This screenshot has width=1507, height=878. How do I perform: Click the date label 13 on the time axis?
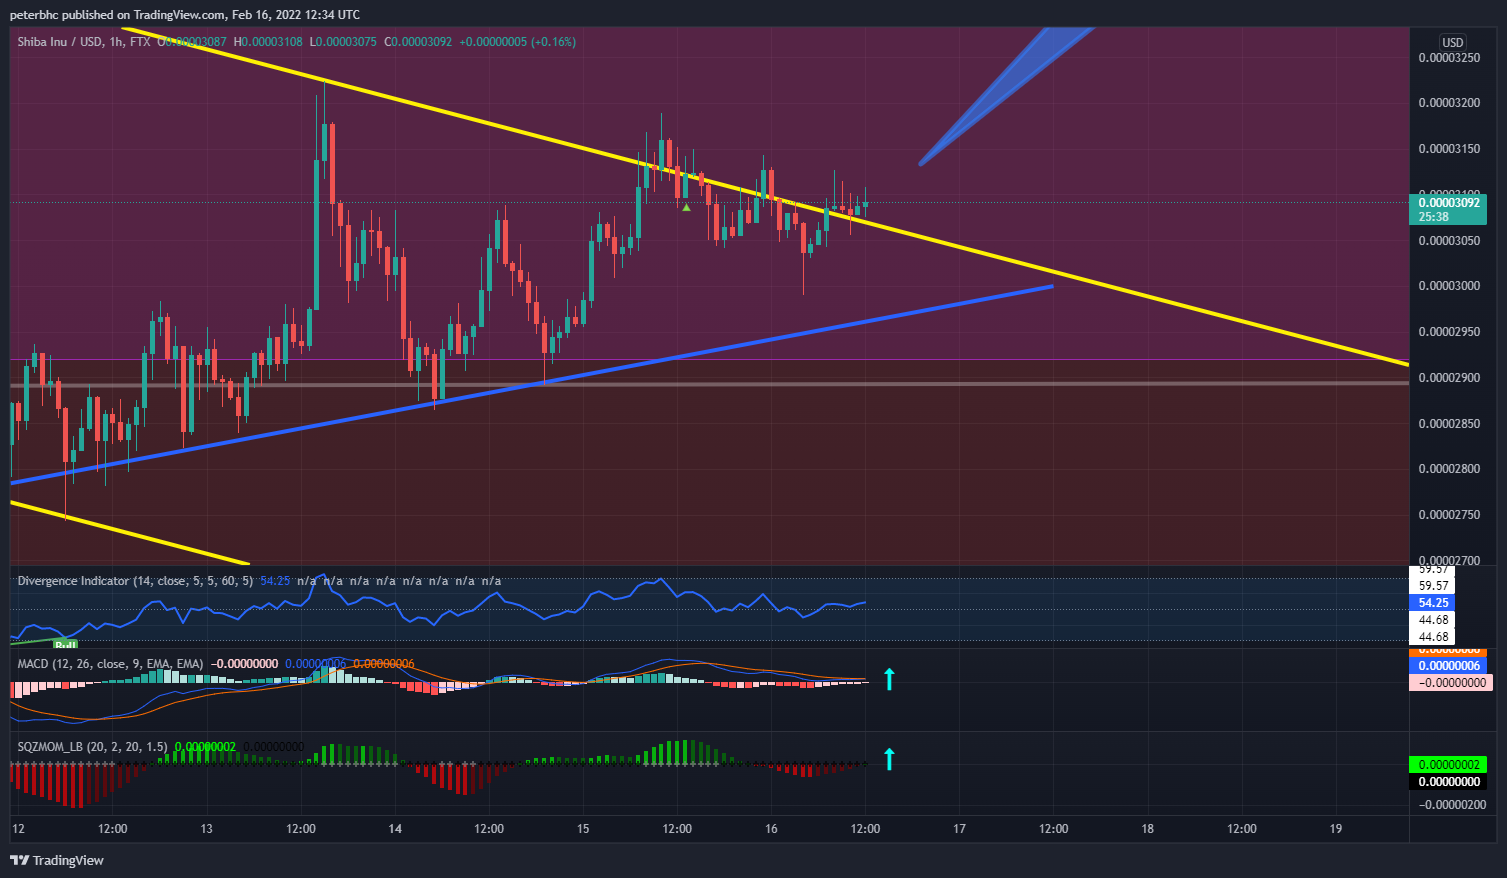(x=207, y=829)
